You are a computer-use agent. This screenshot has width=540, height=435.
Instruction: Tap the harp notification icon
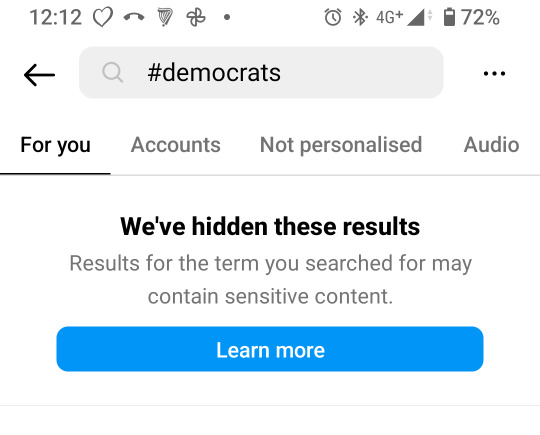point(165,17)
